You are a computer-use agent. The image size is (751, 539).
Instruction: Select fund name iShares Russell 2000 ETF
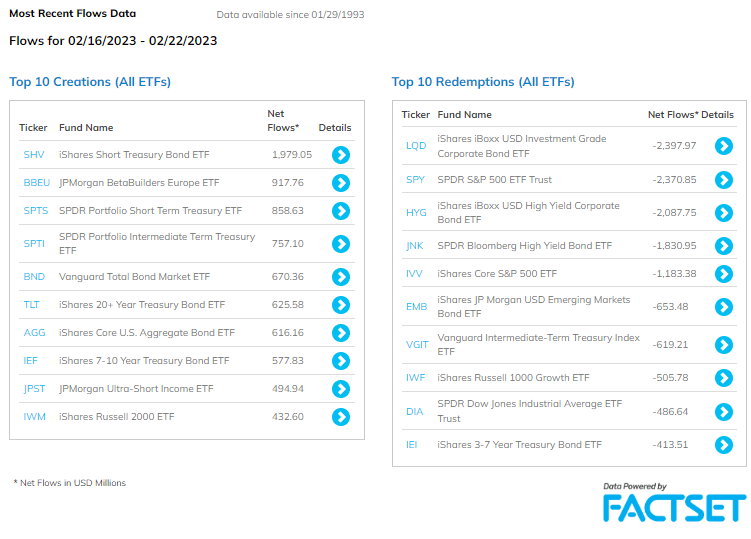coord(116,417)
